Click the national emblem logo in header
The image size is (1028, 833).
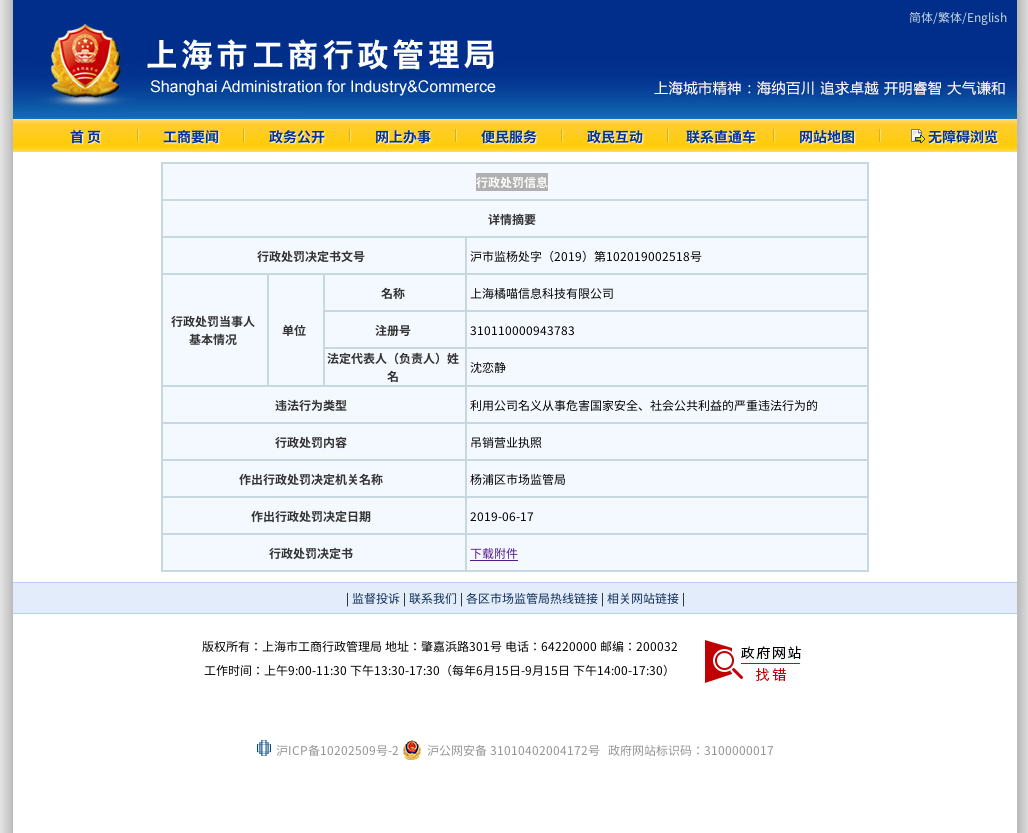click(x=86, y=62)
